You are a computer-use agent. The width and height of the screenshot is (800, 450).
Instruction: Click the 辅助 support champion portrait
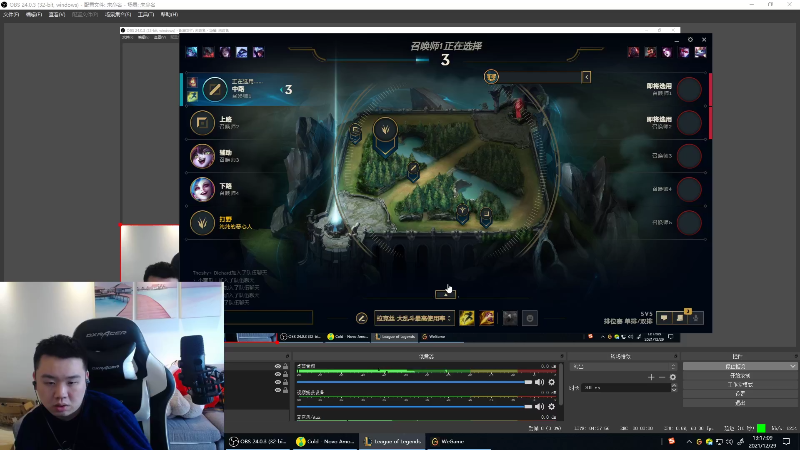click(x=202, y=156)
